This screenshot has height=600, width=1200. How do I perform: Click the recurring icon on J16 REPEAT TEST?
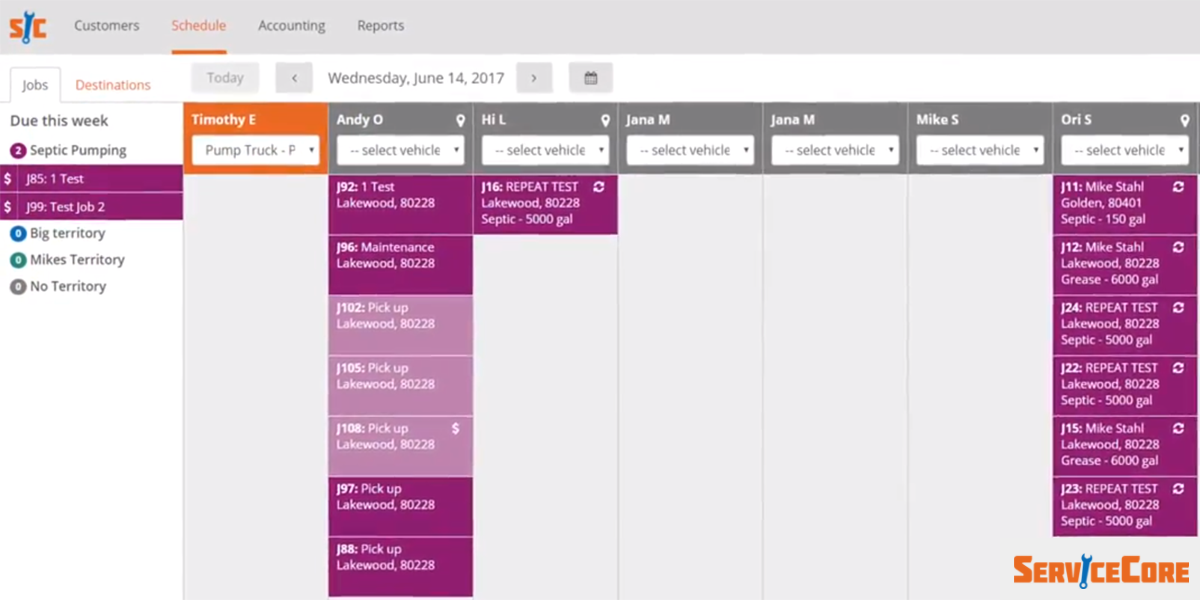[x=599, y=186]
